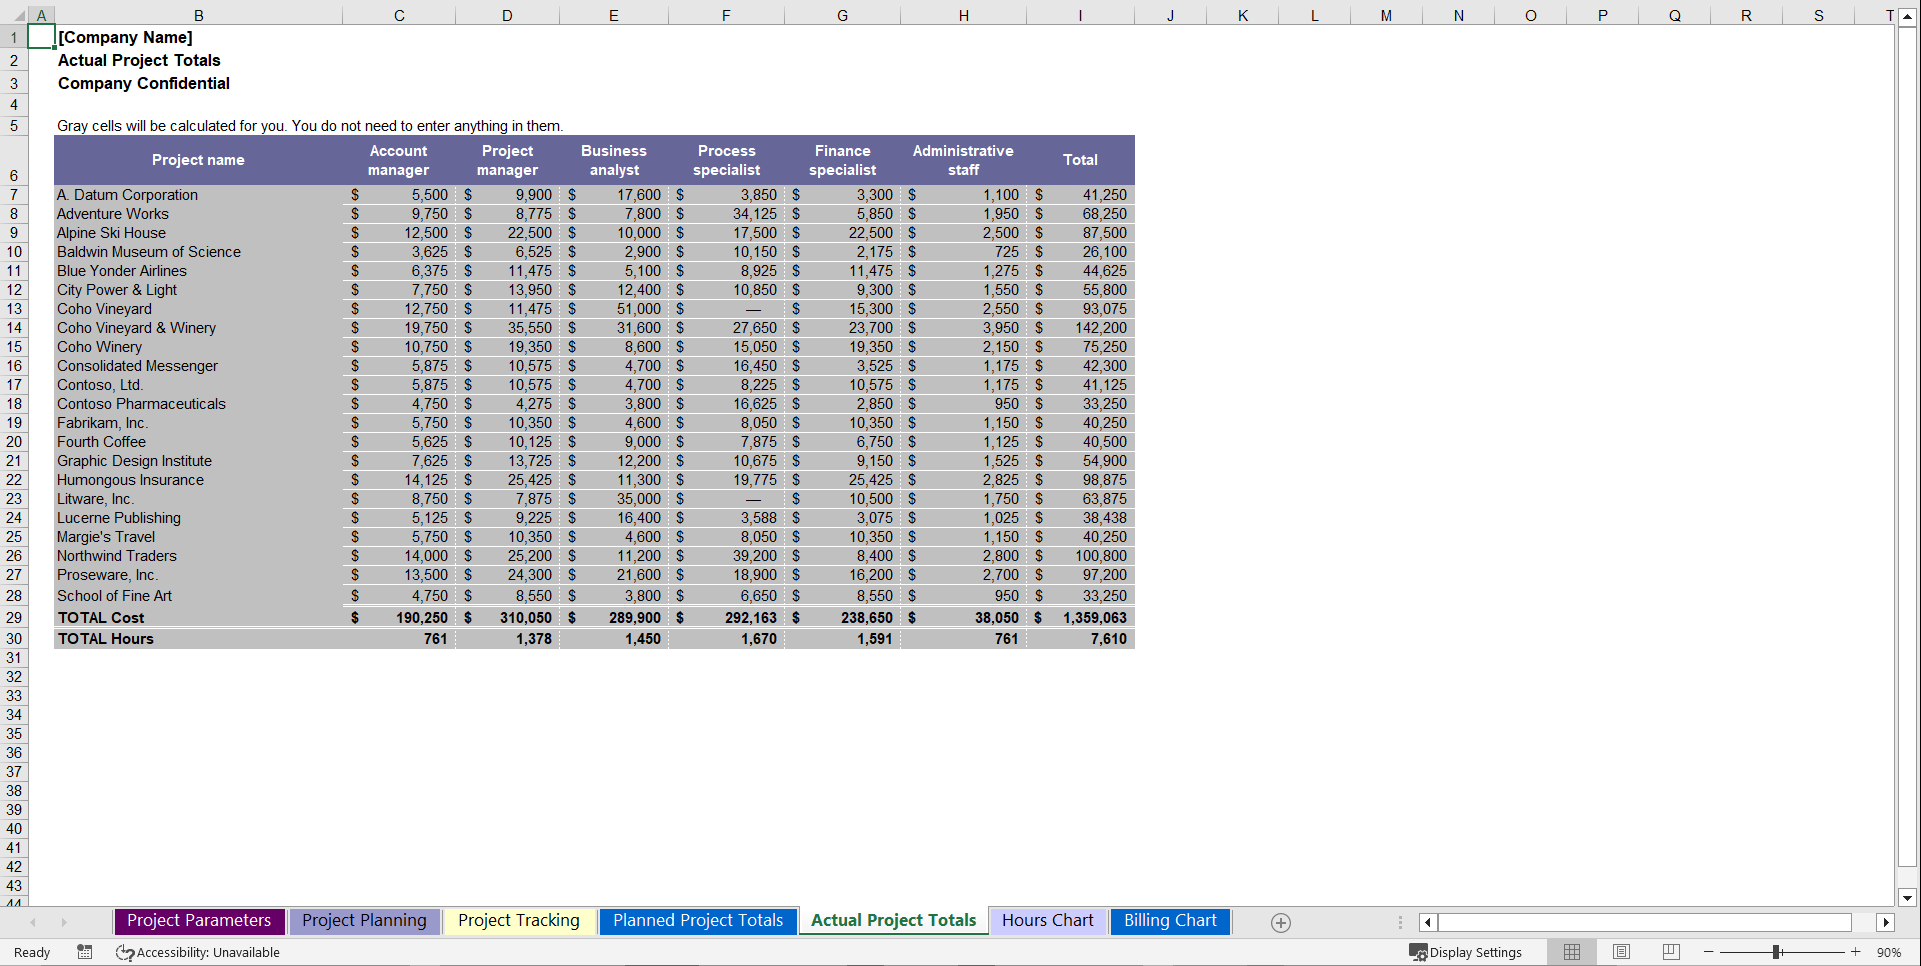Switch to Planned Project Totals tab
Screen dimensions: 1921x966
698,921
